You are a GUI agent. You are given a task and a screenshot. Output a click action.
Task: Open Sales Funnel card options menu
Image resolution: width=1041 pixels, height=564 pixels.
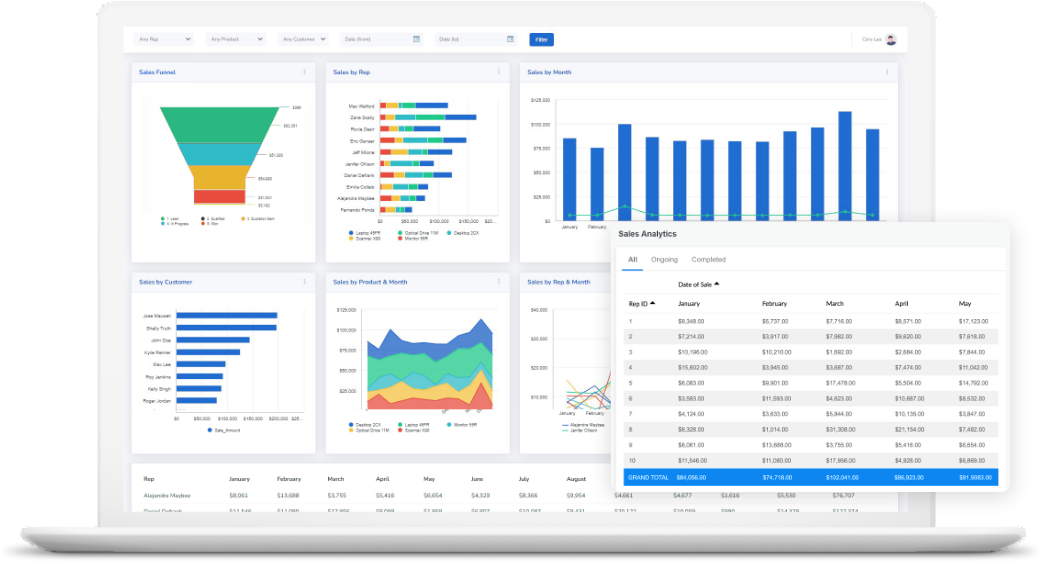[x=305, y=72]
